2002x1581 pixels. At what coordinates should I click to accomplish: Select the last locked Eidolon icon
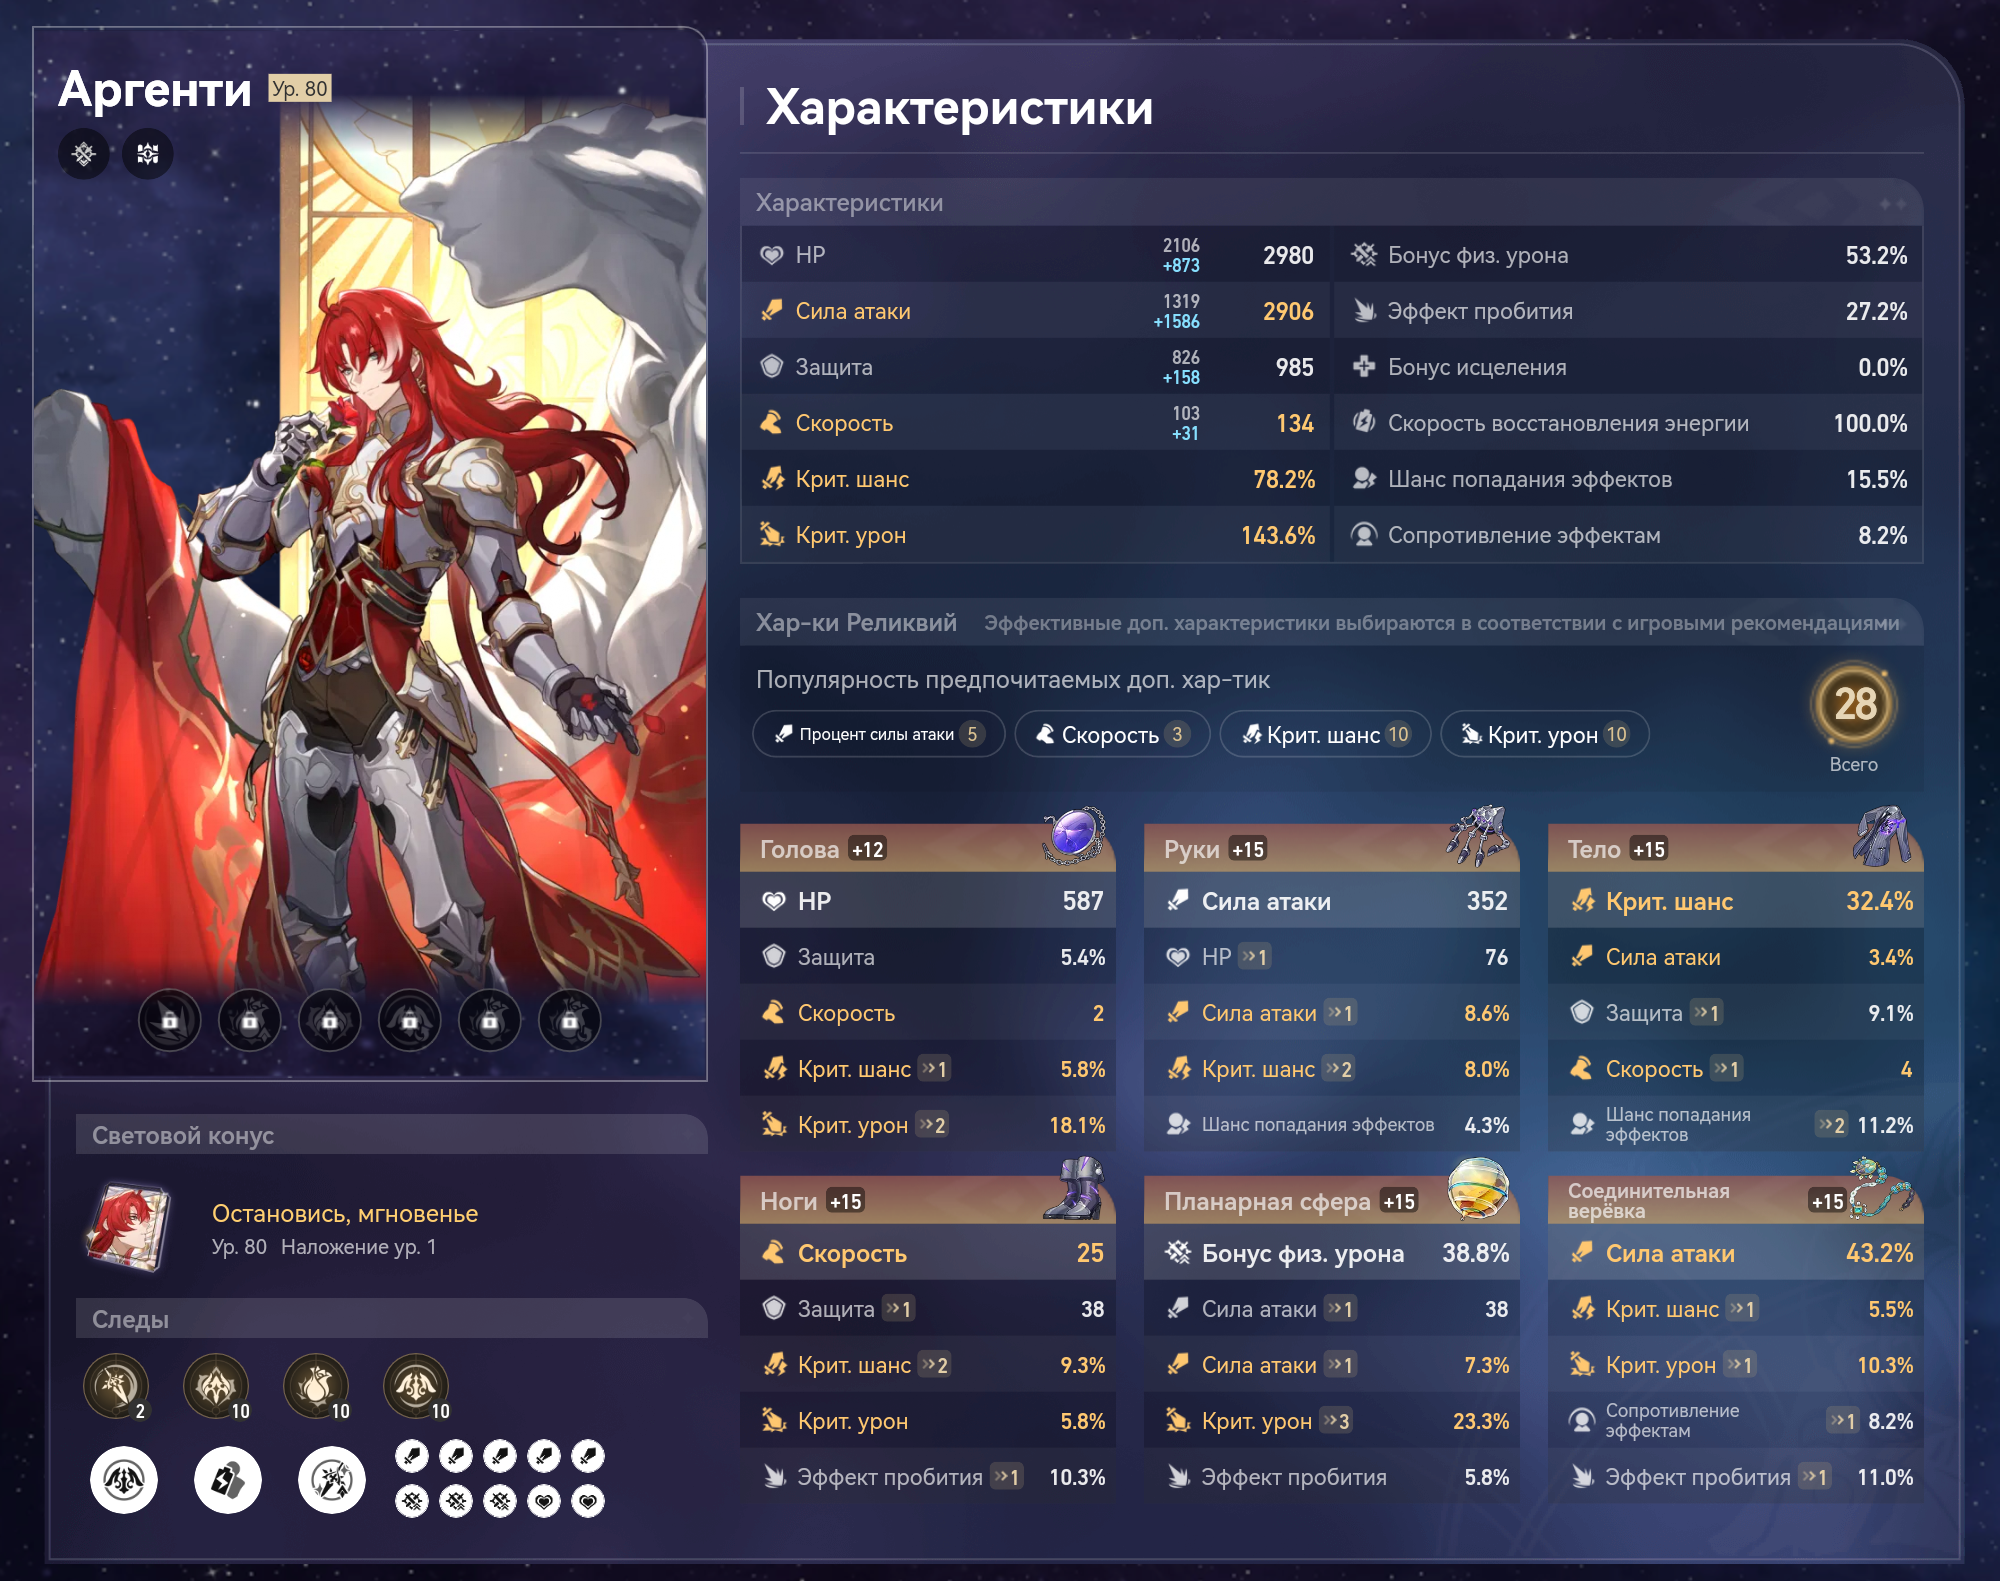coord(570,1021)
